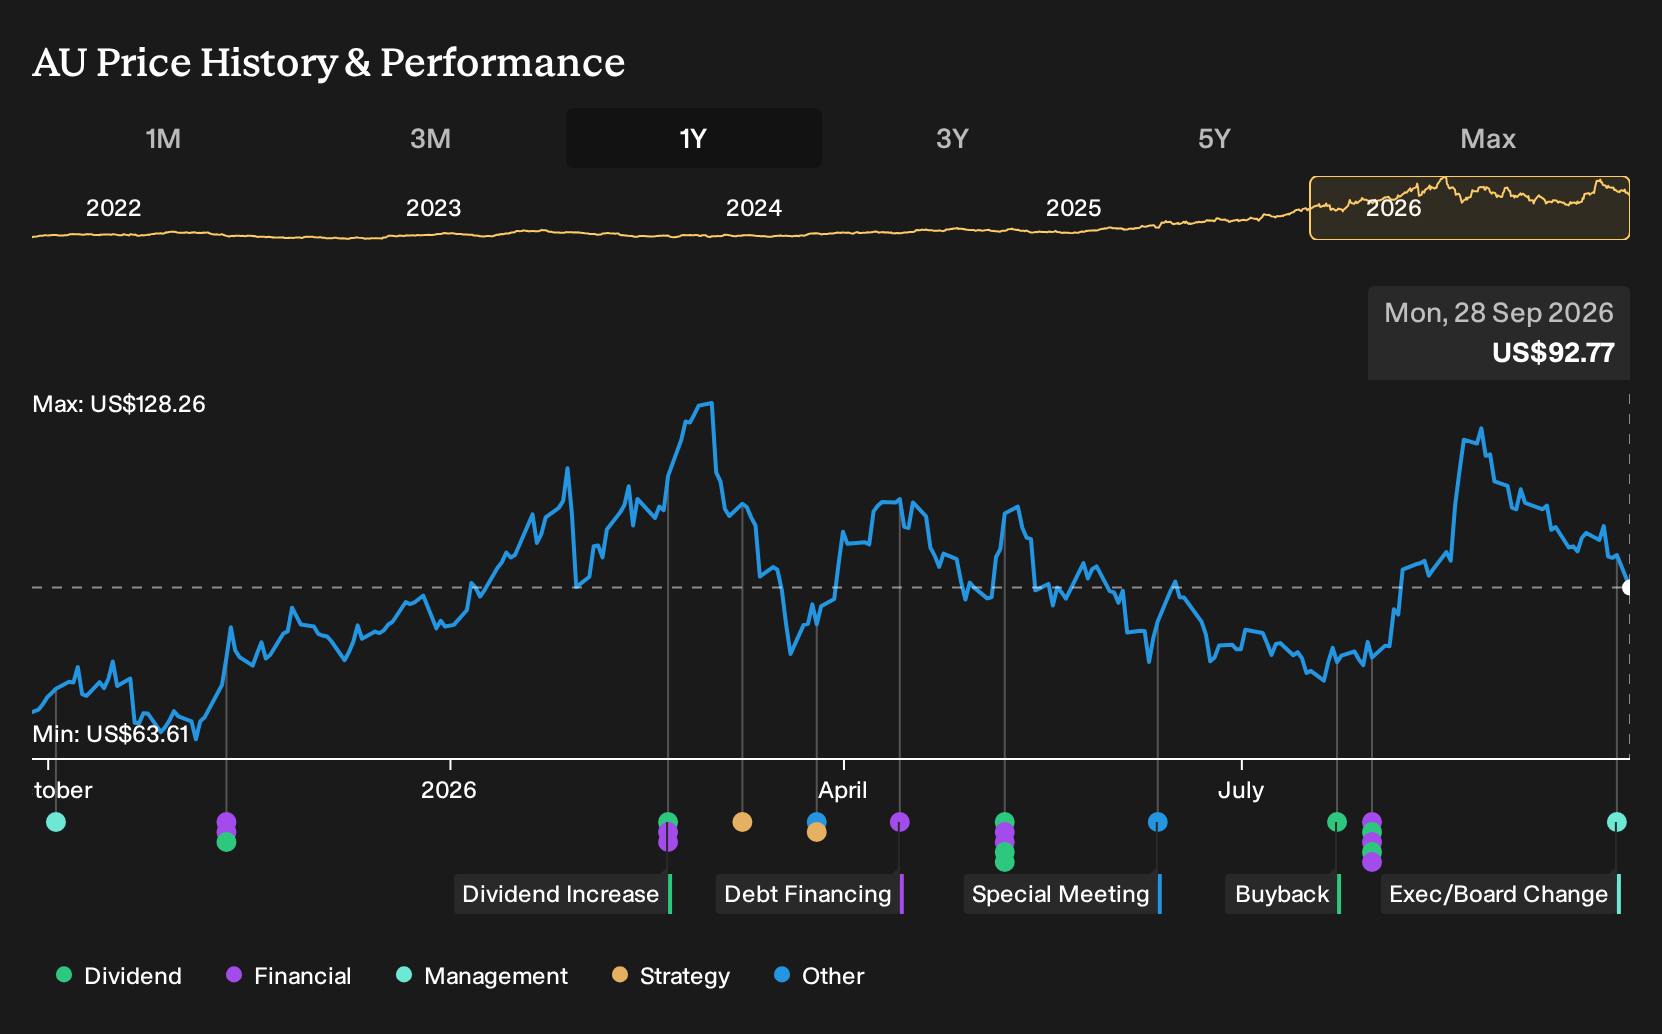The width and height of the screenshot is (1662, 1034).
Task: Toggle the Management legend filter
Action: (x=482, y=976)
